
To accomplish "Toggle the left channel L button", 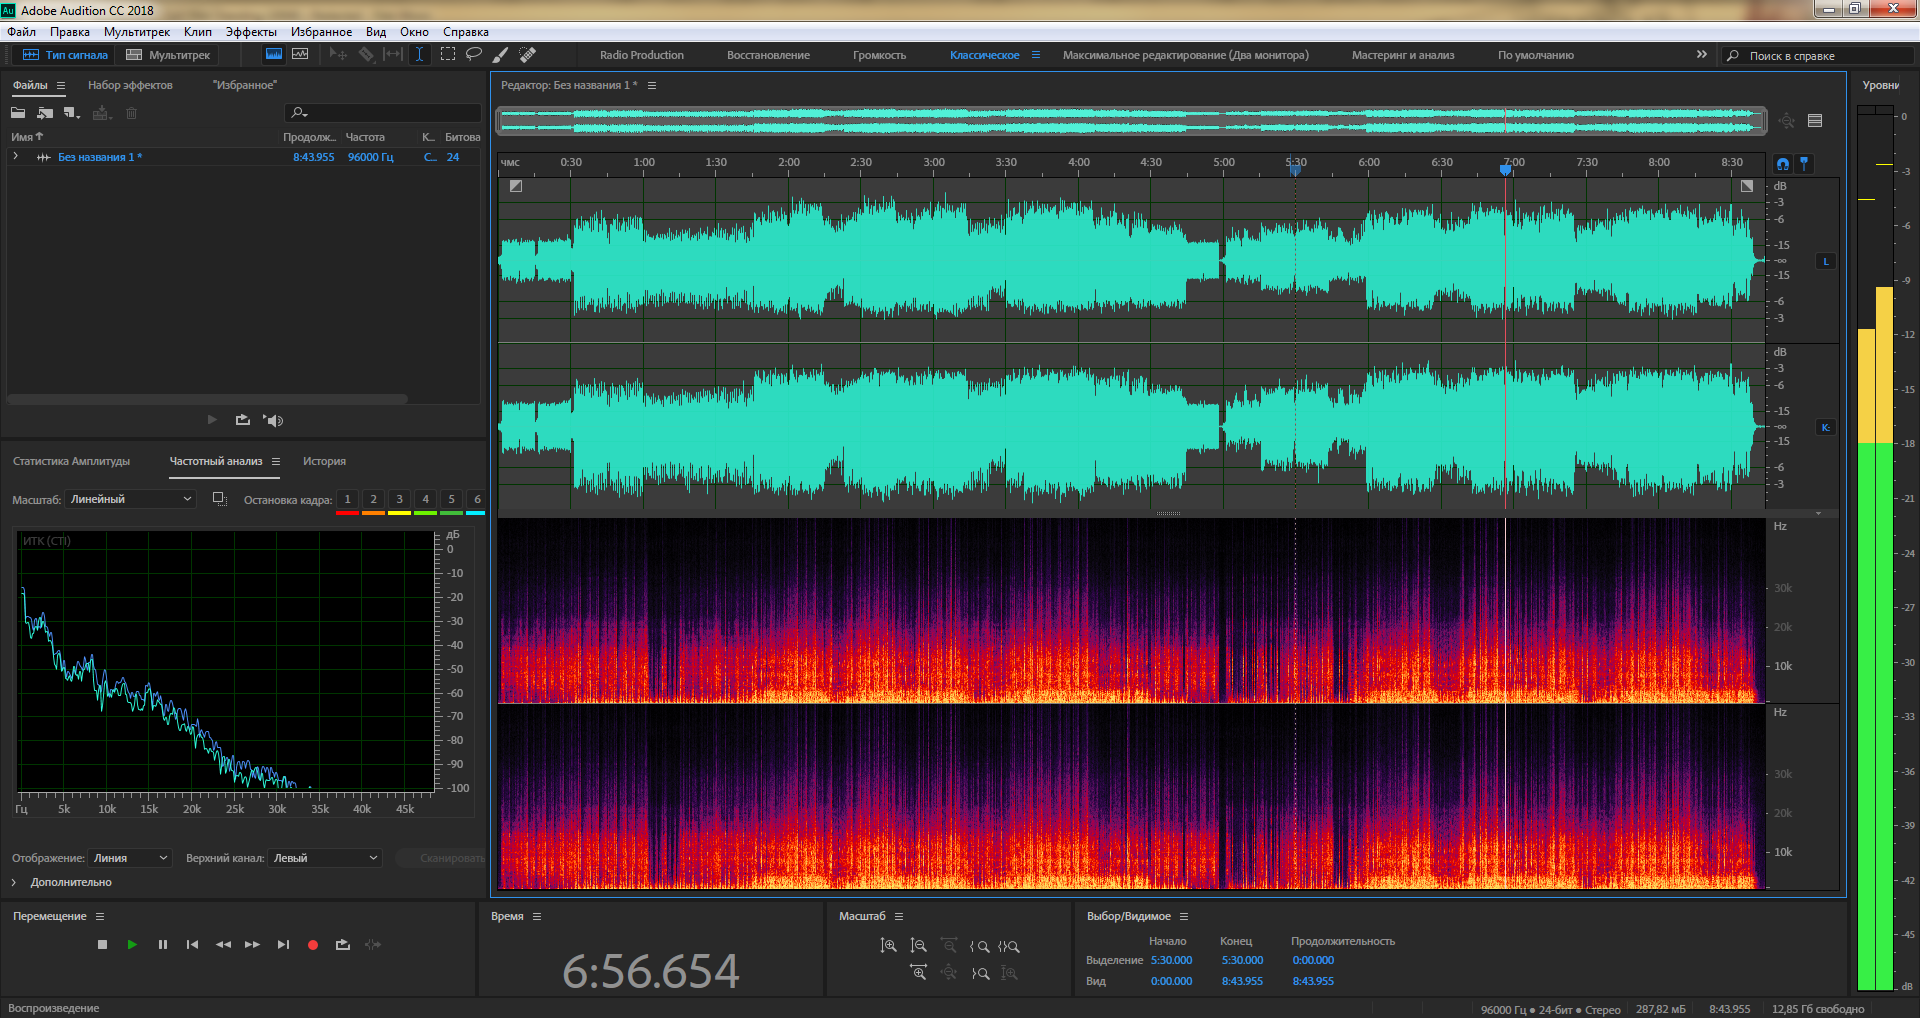I will click(1826, 261).
